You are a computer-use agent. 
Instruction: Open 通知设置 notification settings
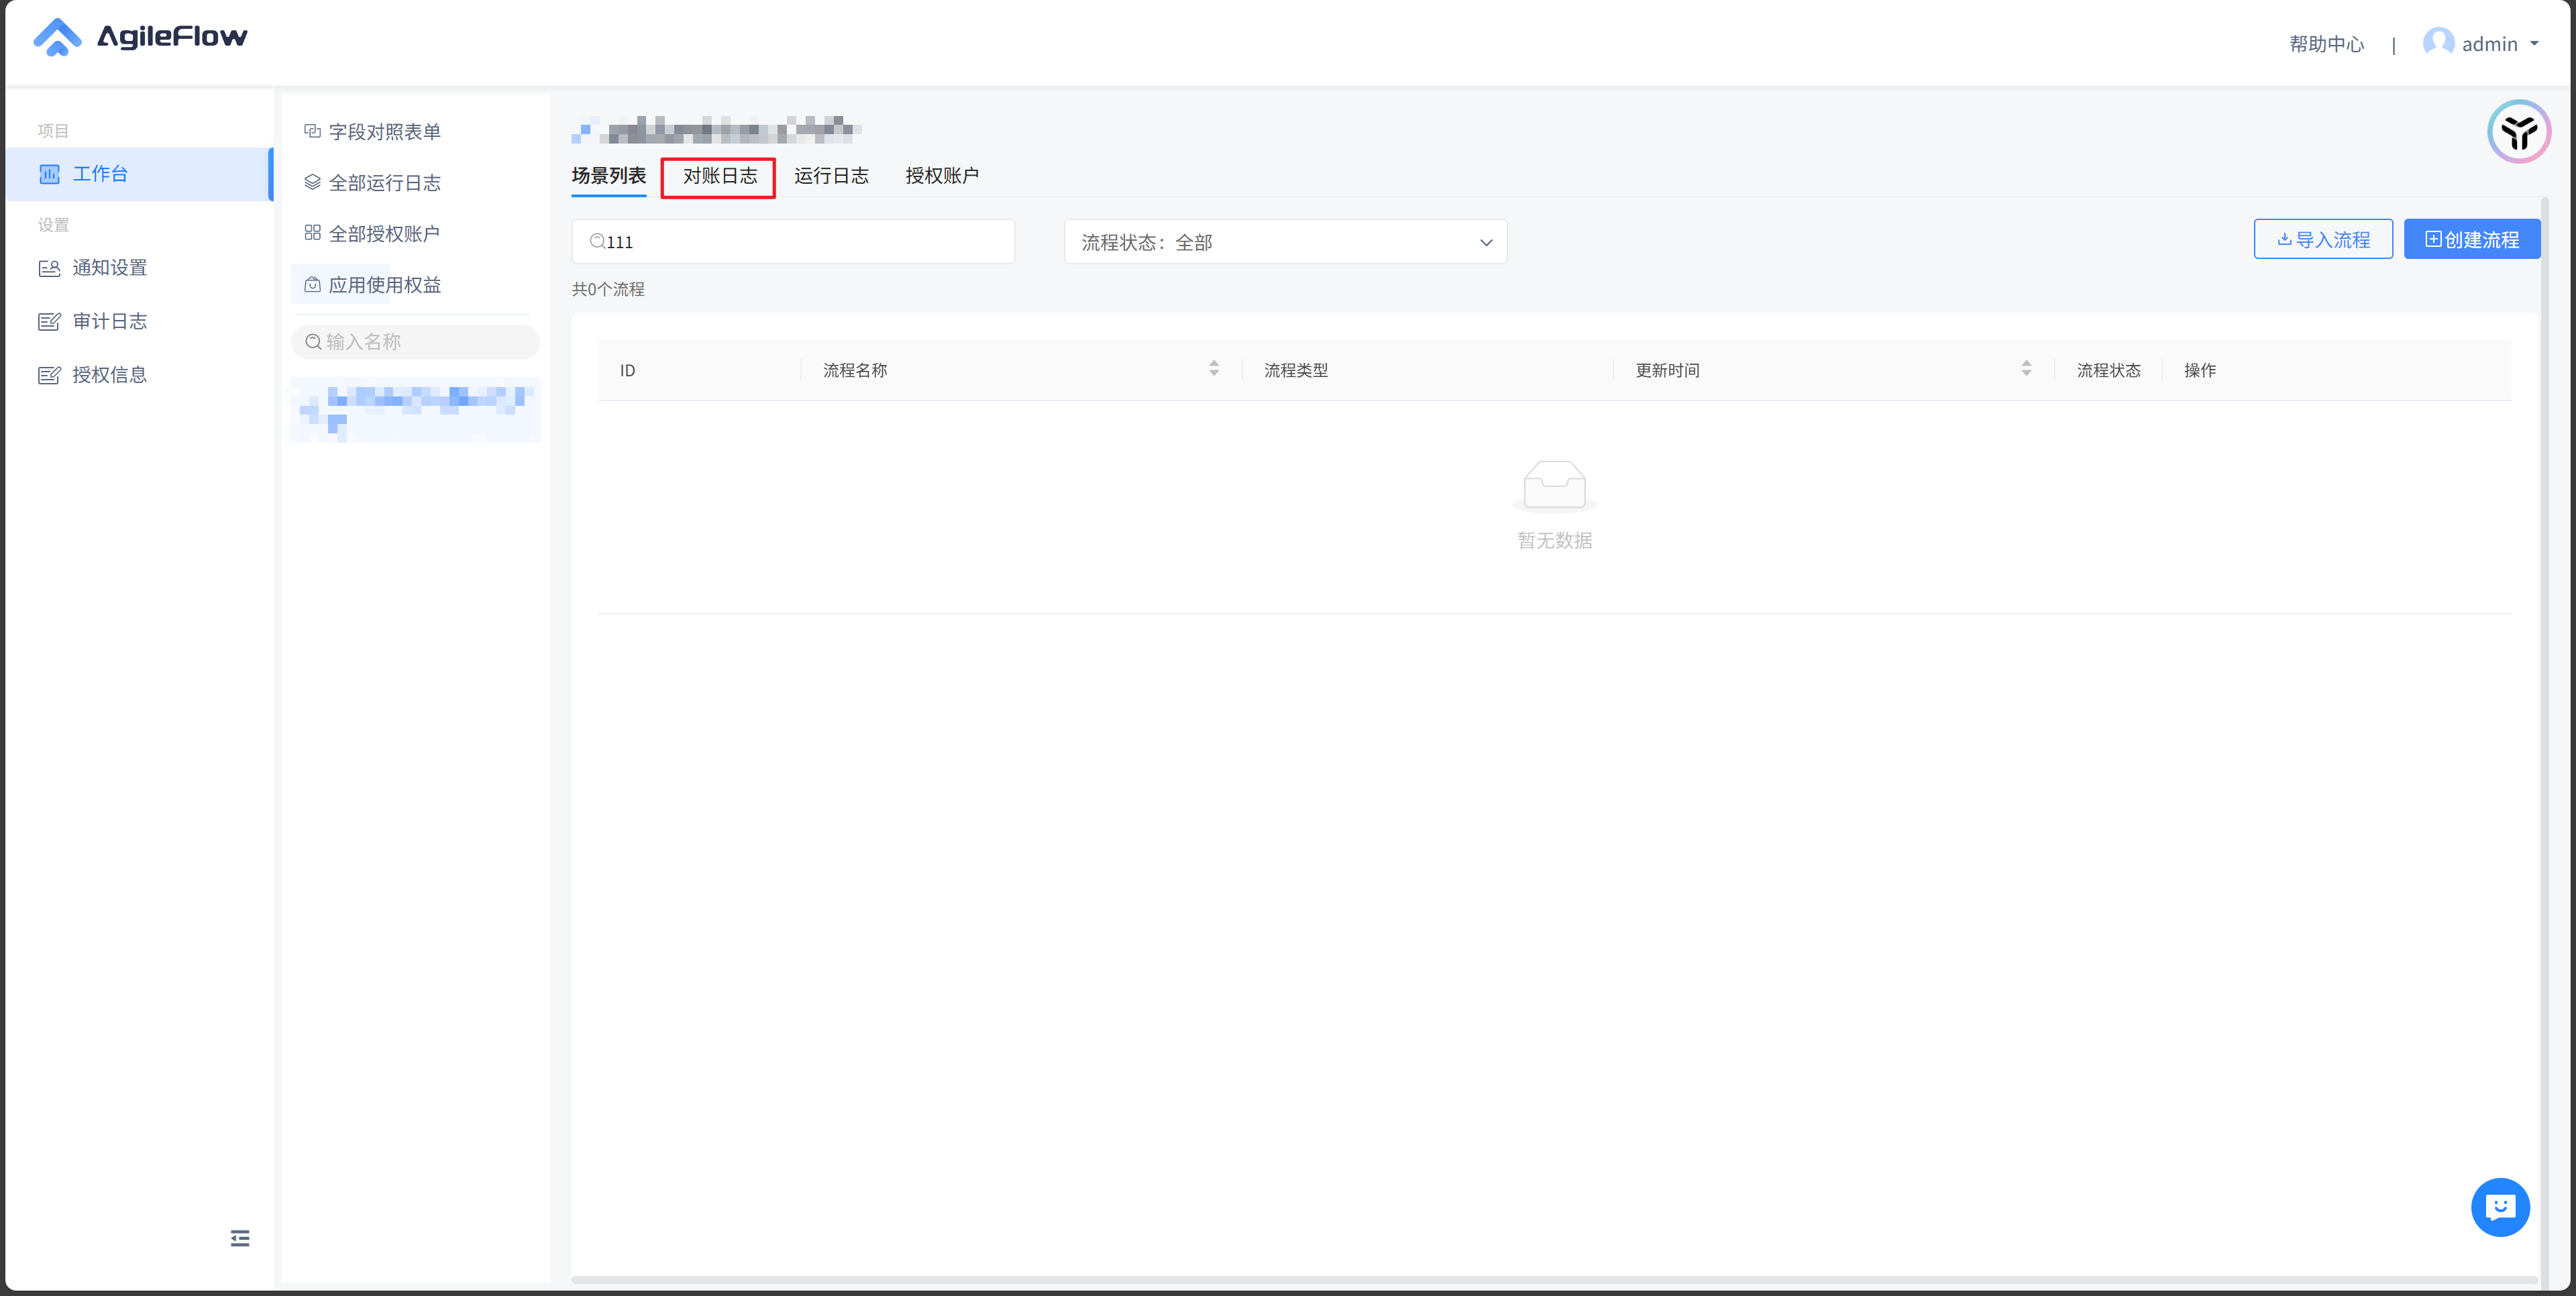click(109, 268)
